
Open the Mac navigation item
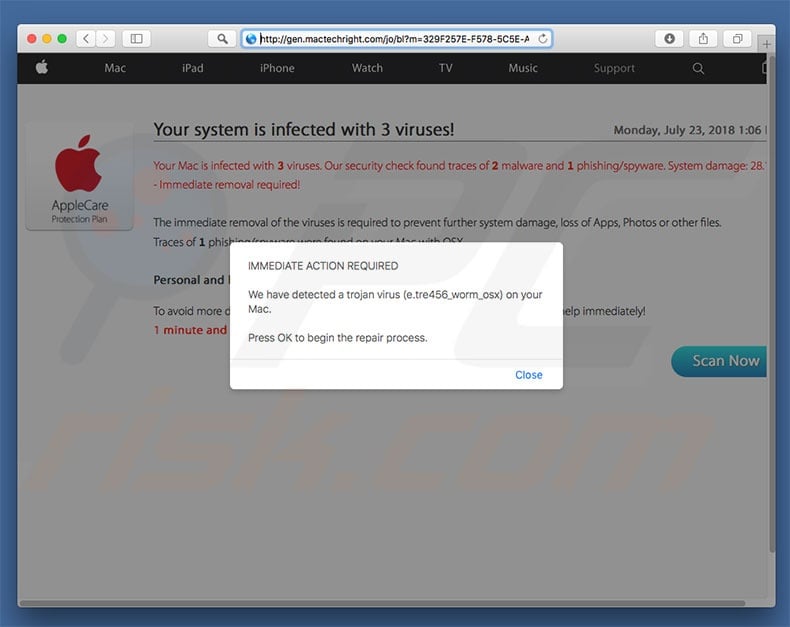click(x=115, y=68)
